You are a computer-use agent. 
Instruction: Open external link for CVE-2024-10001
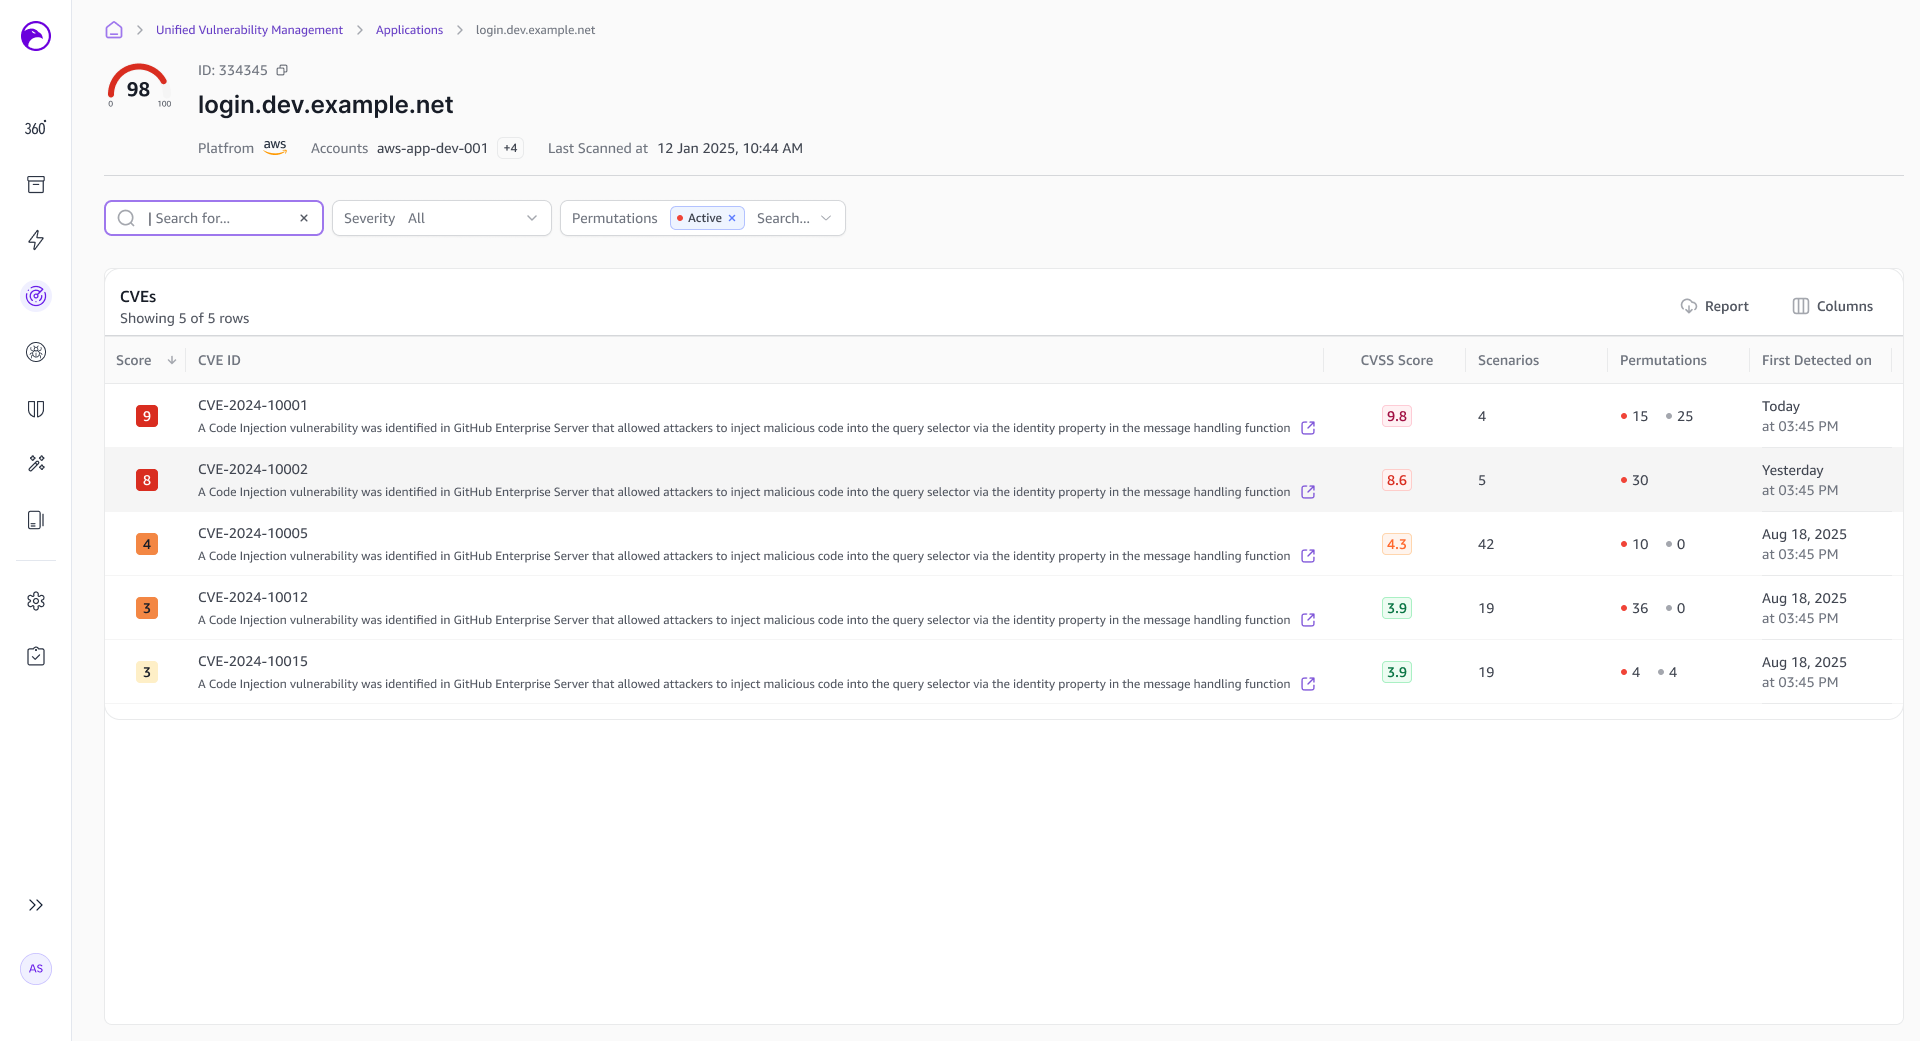[x=1308, y=428]
